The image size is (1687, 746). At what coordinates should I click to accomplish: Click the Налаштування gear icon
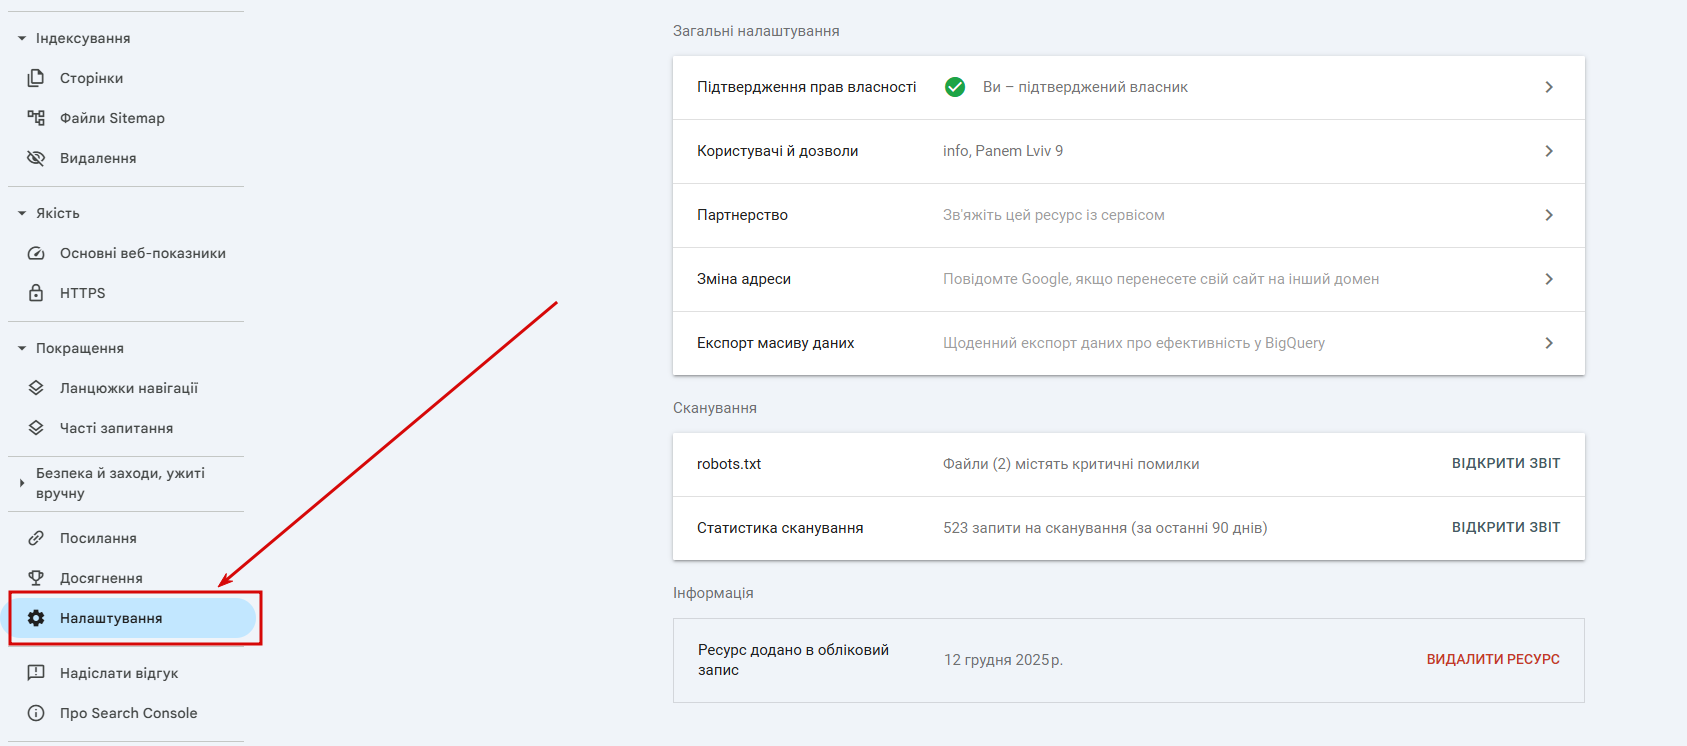click(x=36, y=618)
